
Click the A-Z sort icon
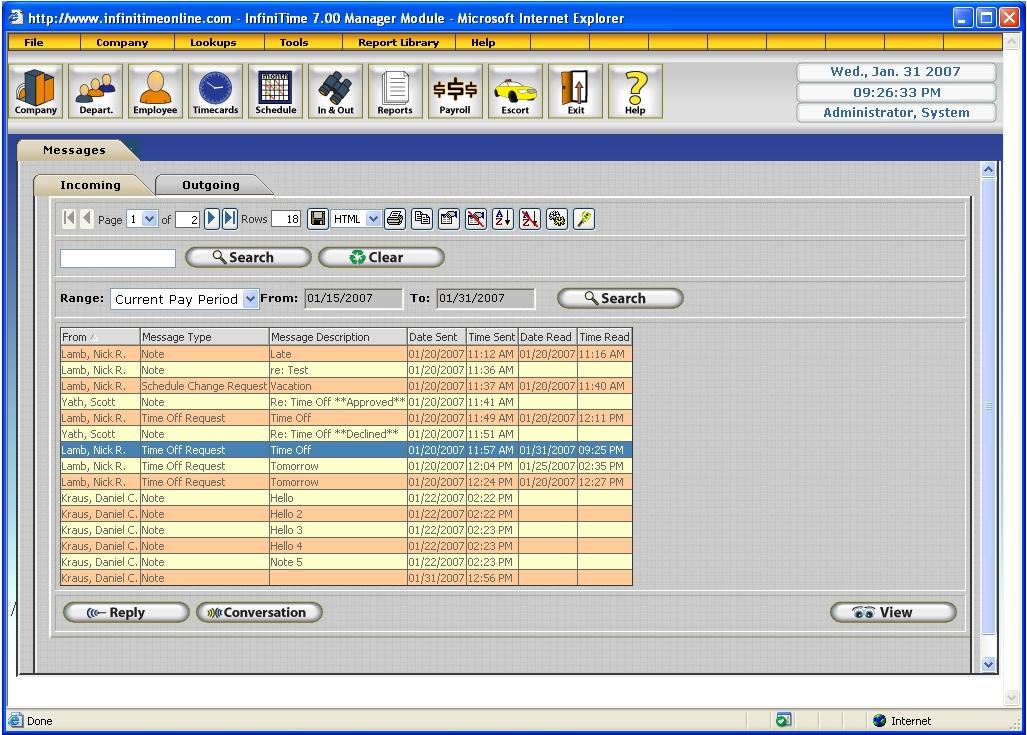503,219
